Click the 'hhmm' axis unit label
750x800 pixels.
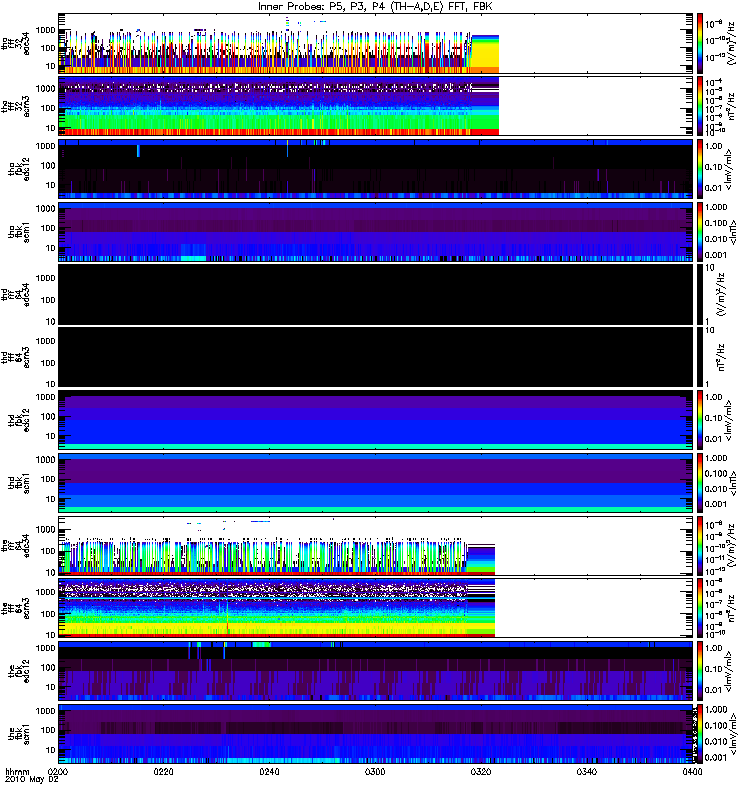(x=17, y=771)
